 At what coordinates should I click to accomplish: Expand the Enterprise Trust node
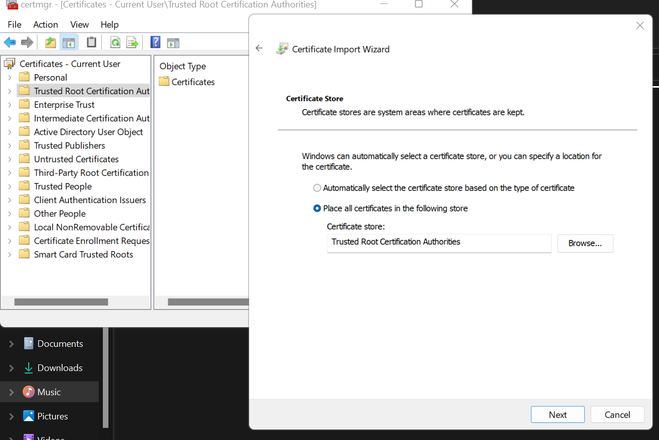10,105
